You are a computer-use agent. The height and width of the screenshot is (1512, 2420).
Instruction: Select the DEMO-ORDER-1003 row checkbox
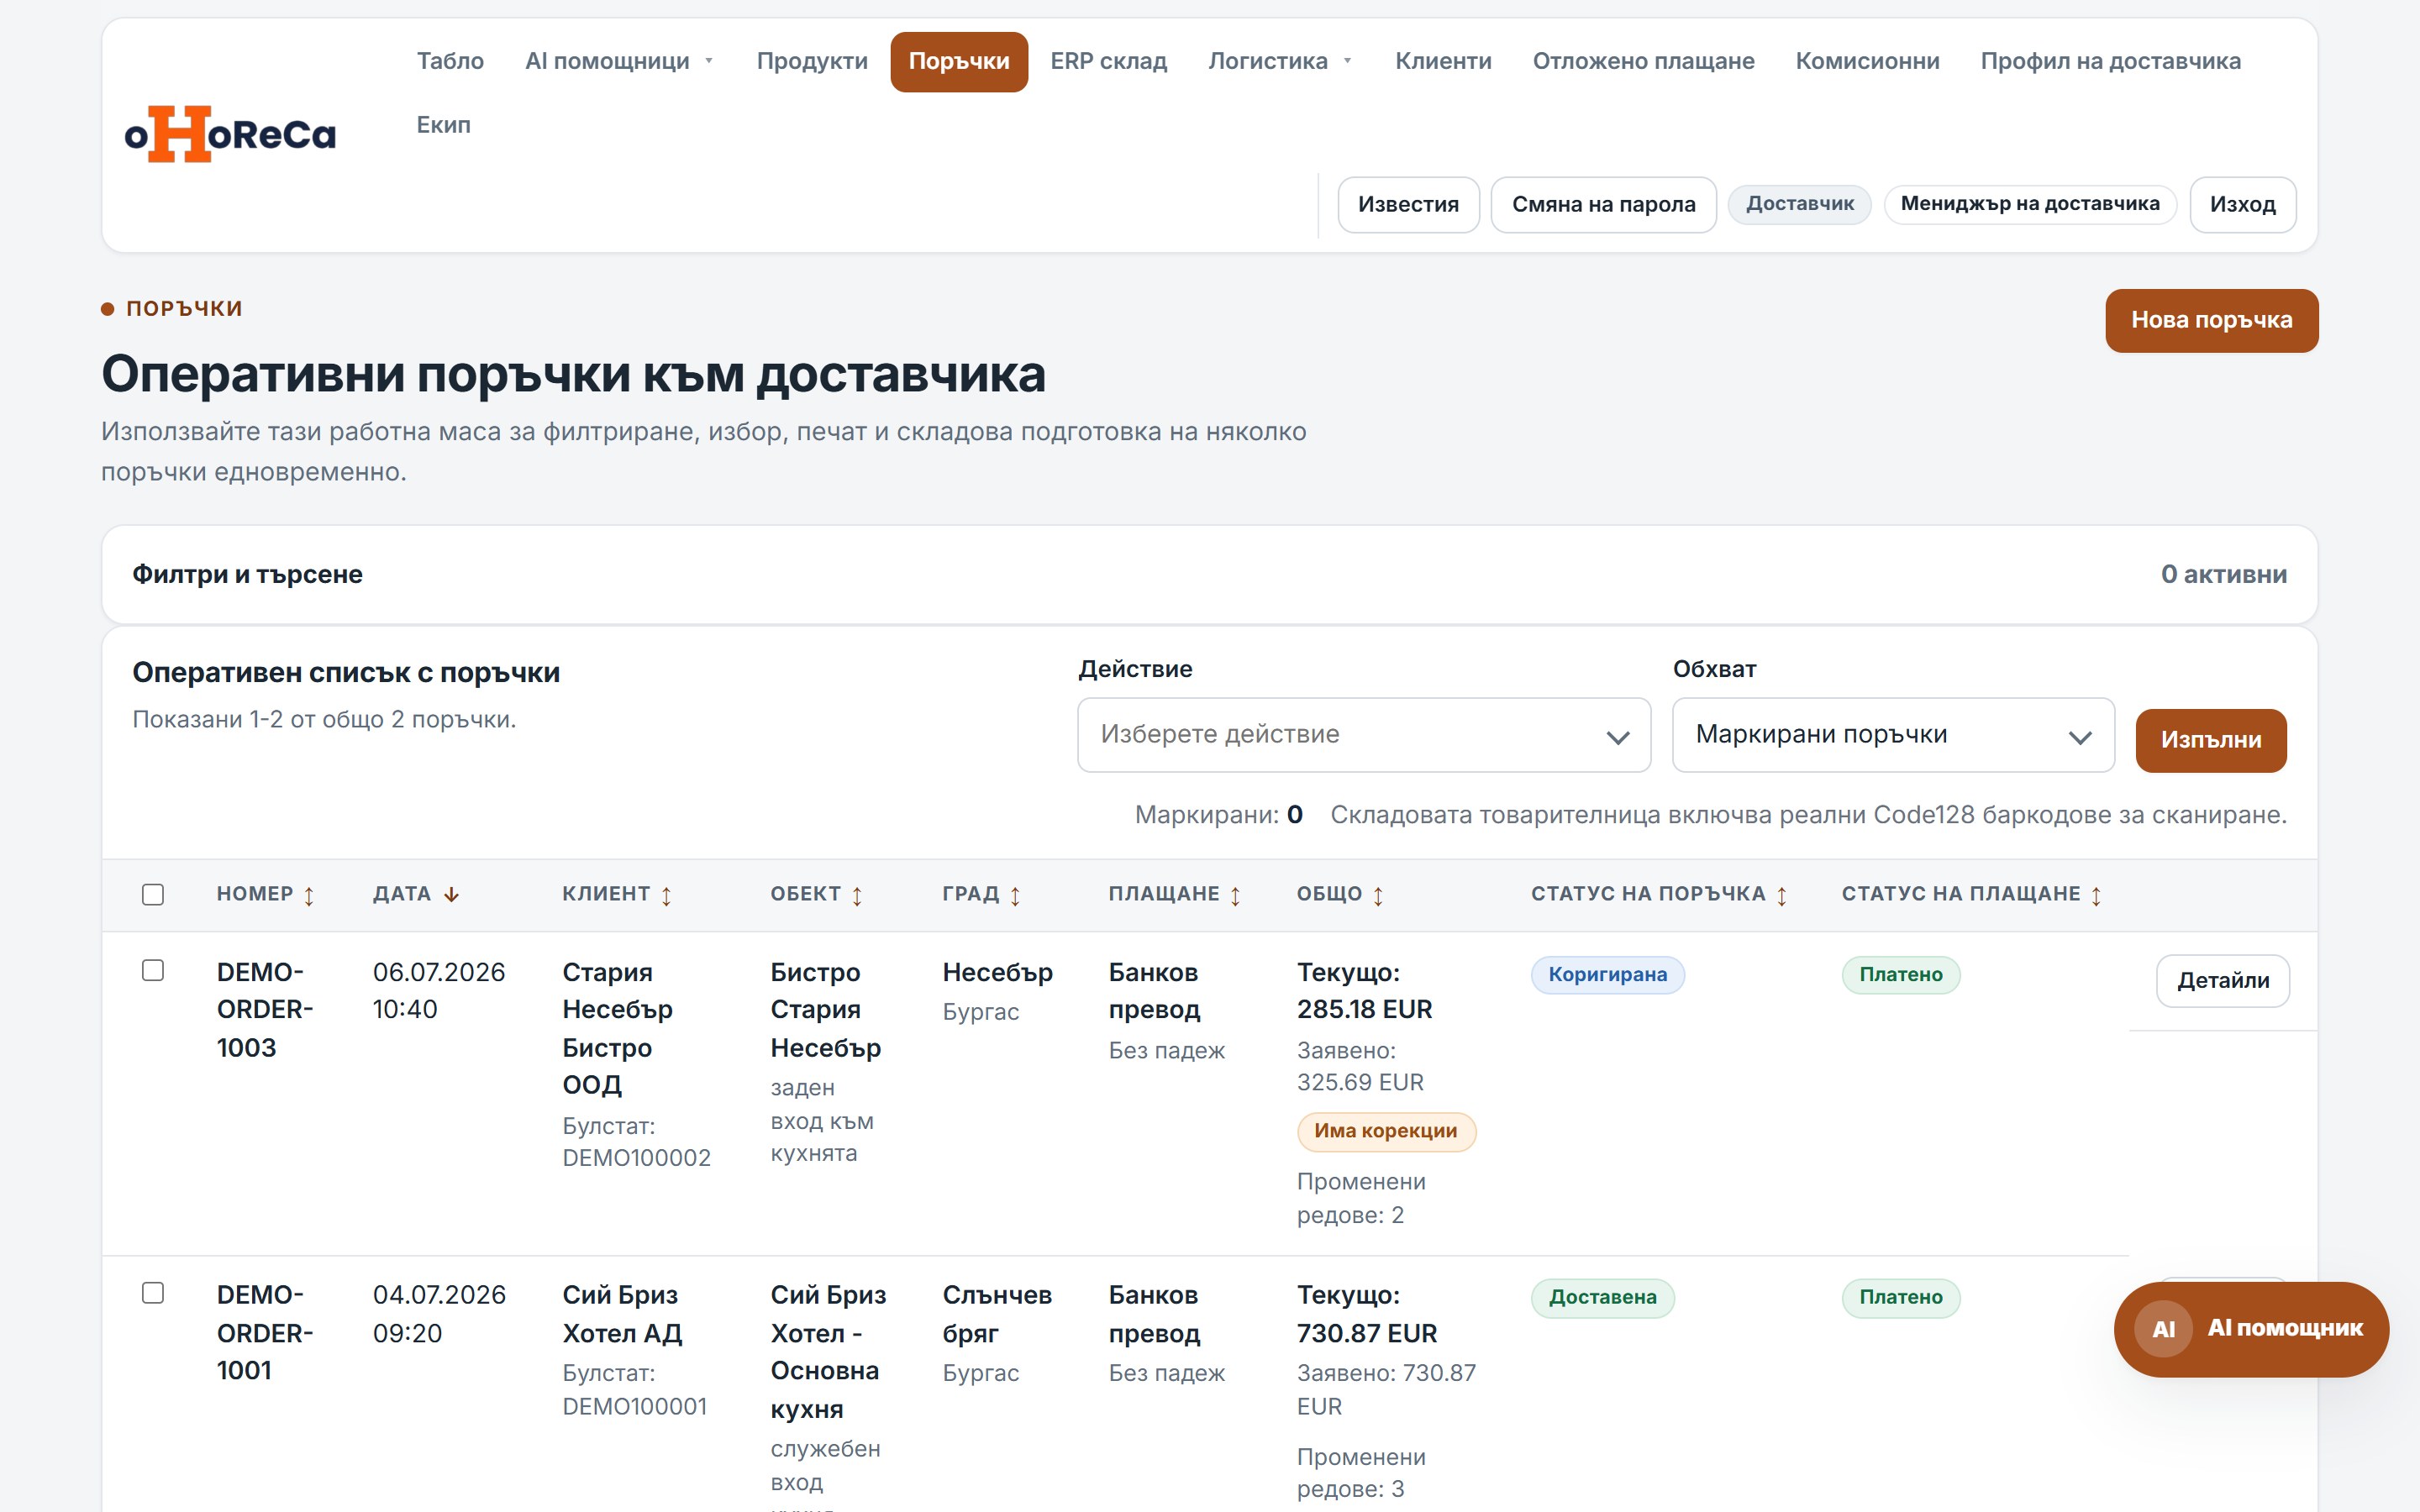pos(153,970)
